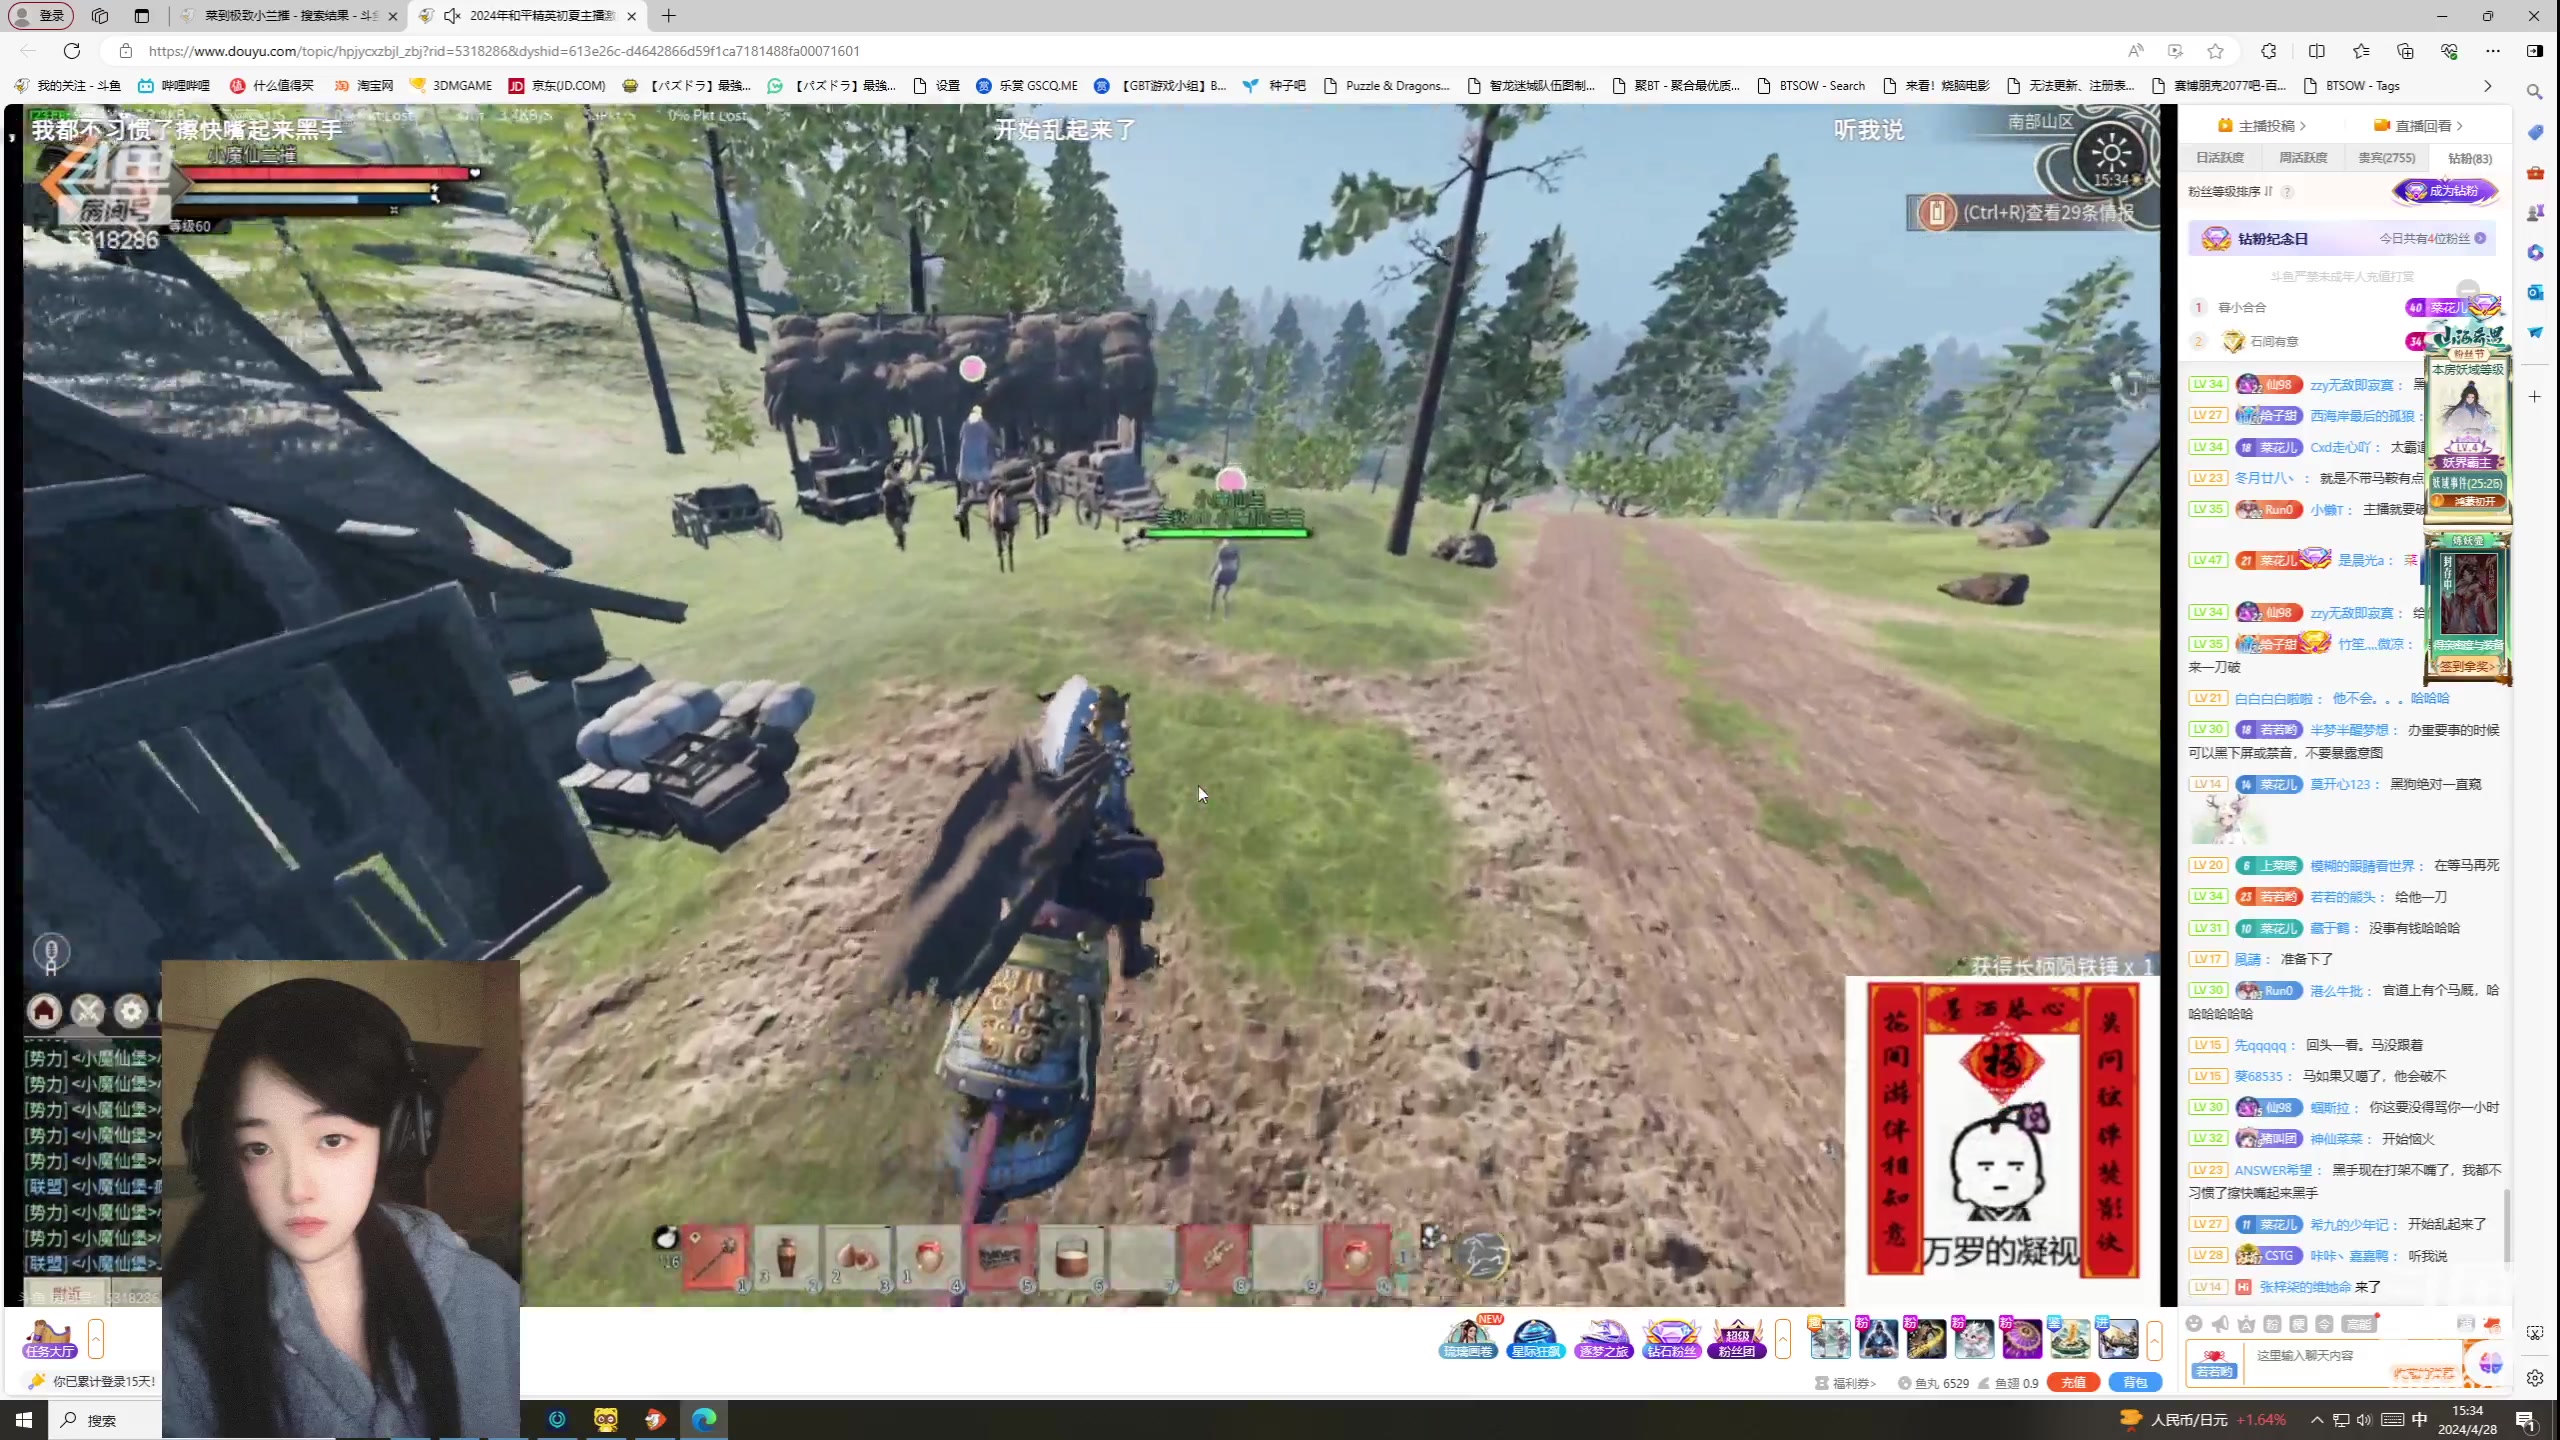Screen dimensions: 2560x1440
Task: Expand the gift list with right-side up chevron
Action: point(2154,1338)
